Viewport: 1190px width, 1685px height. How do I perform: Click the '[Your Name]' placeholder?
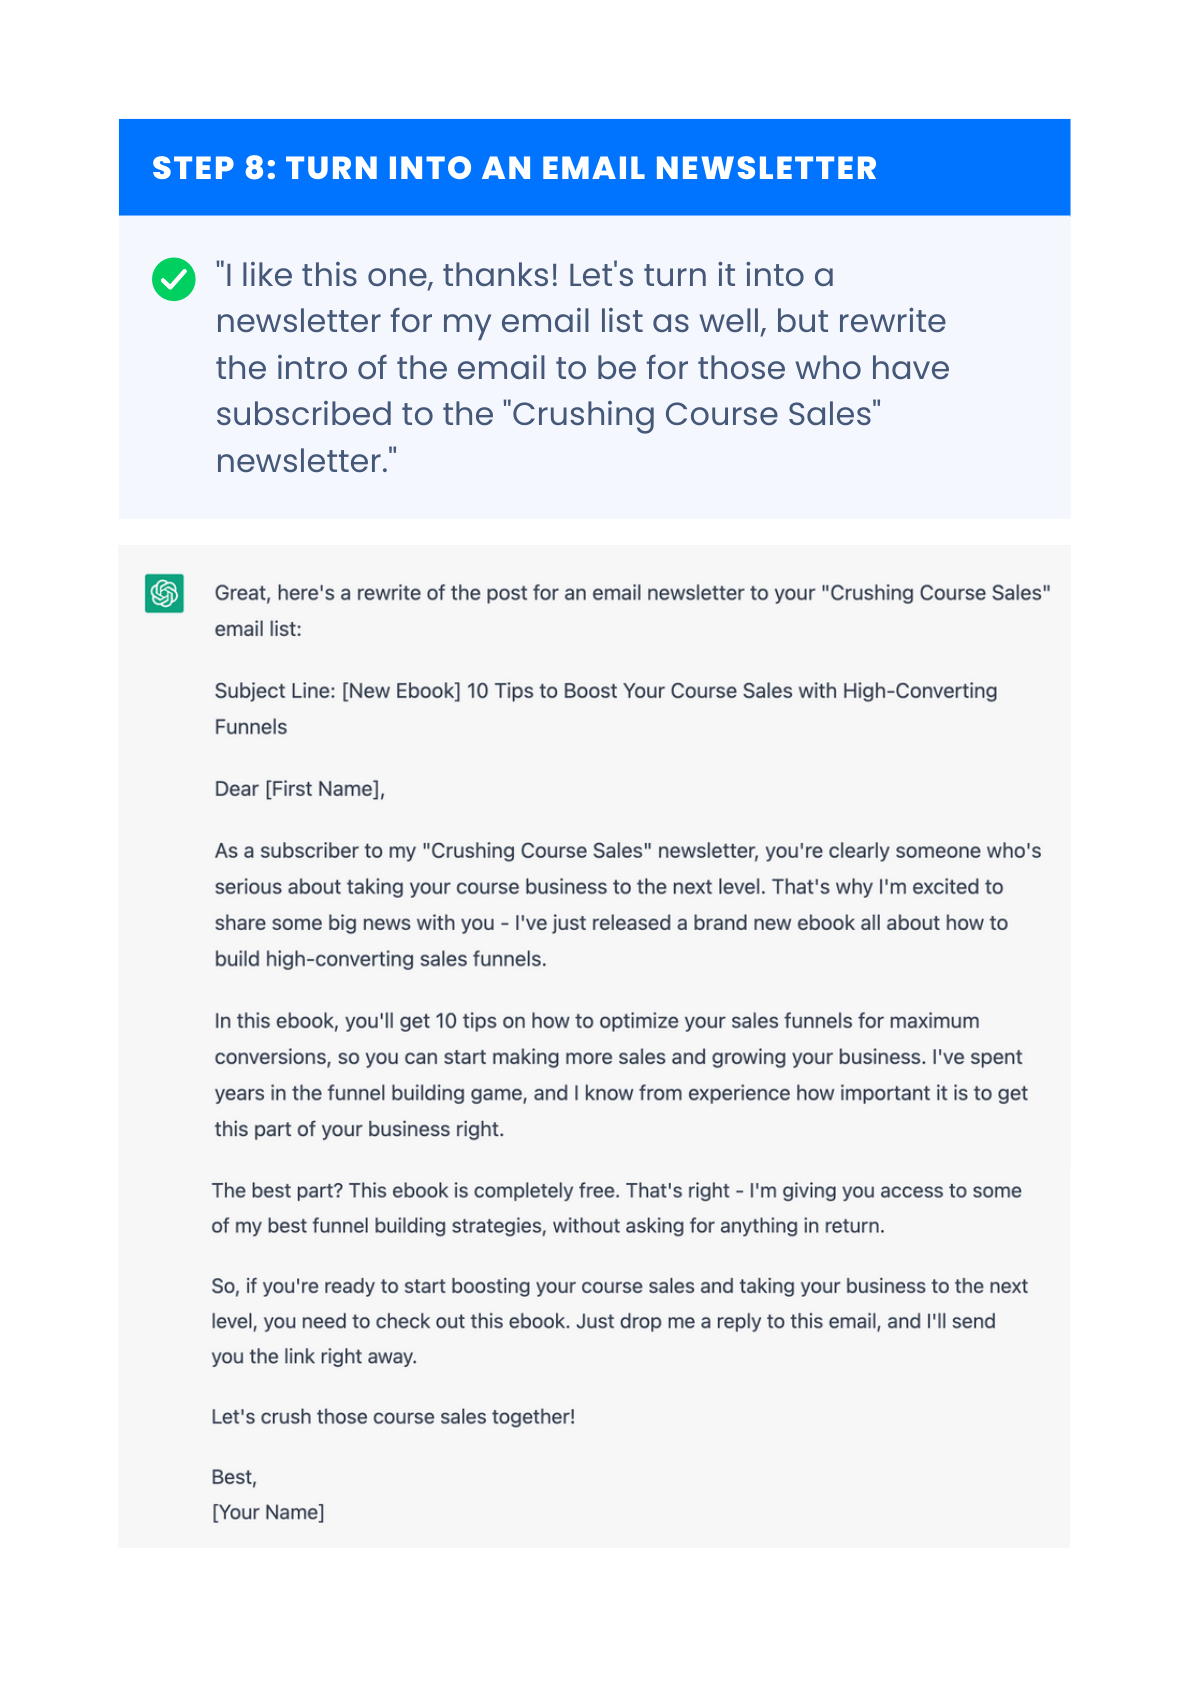268,1512
